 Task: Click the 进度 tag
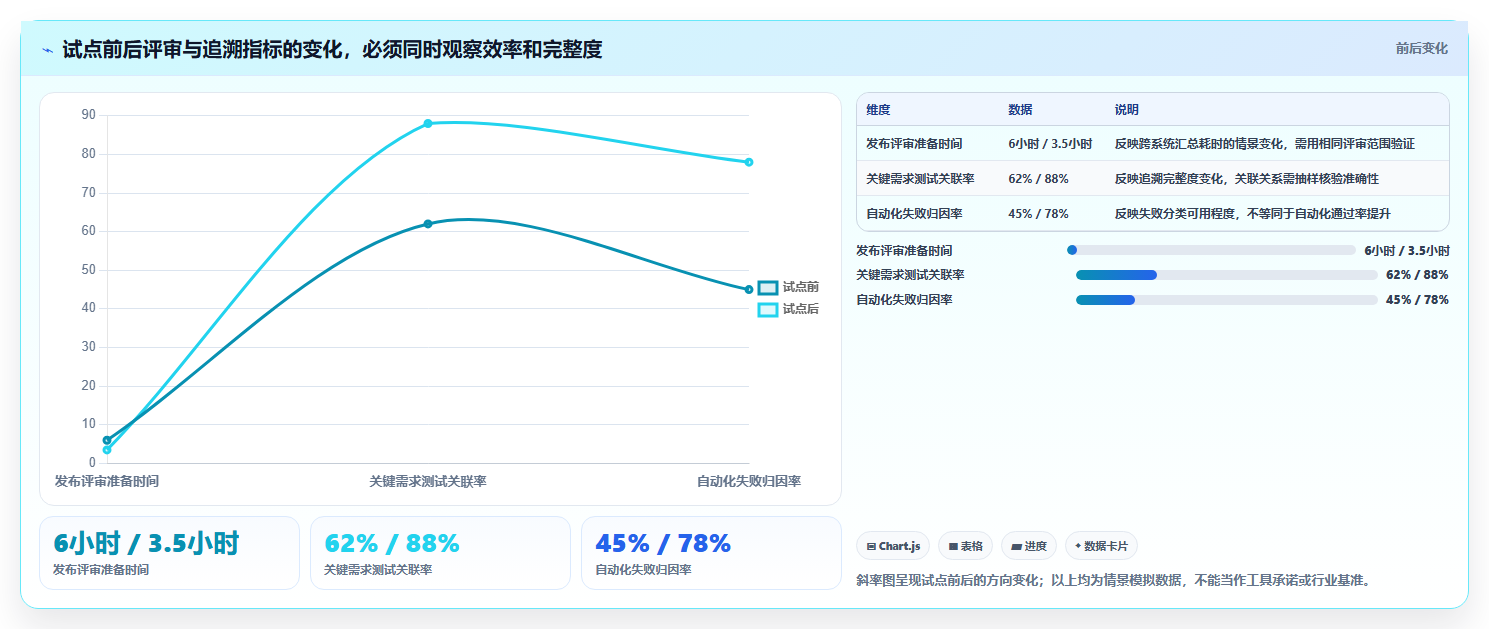pyautogui.click(x=1029, y=546)
